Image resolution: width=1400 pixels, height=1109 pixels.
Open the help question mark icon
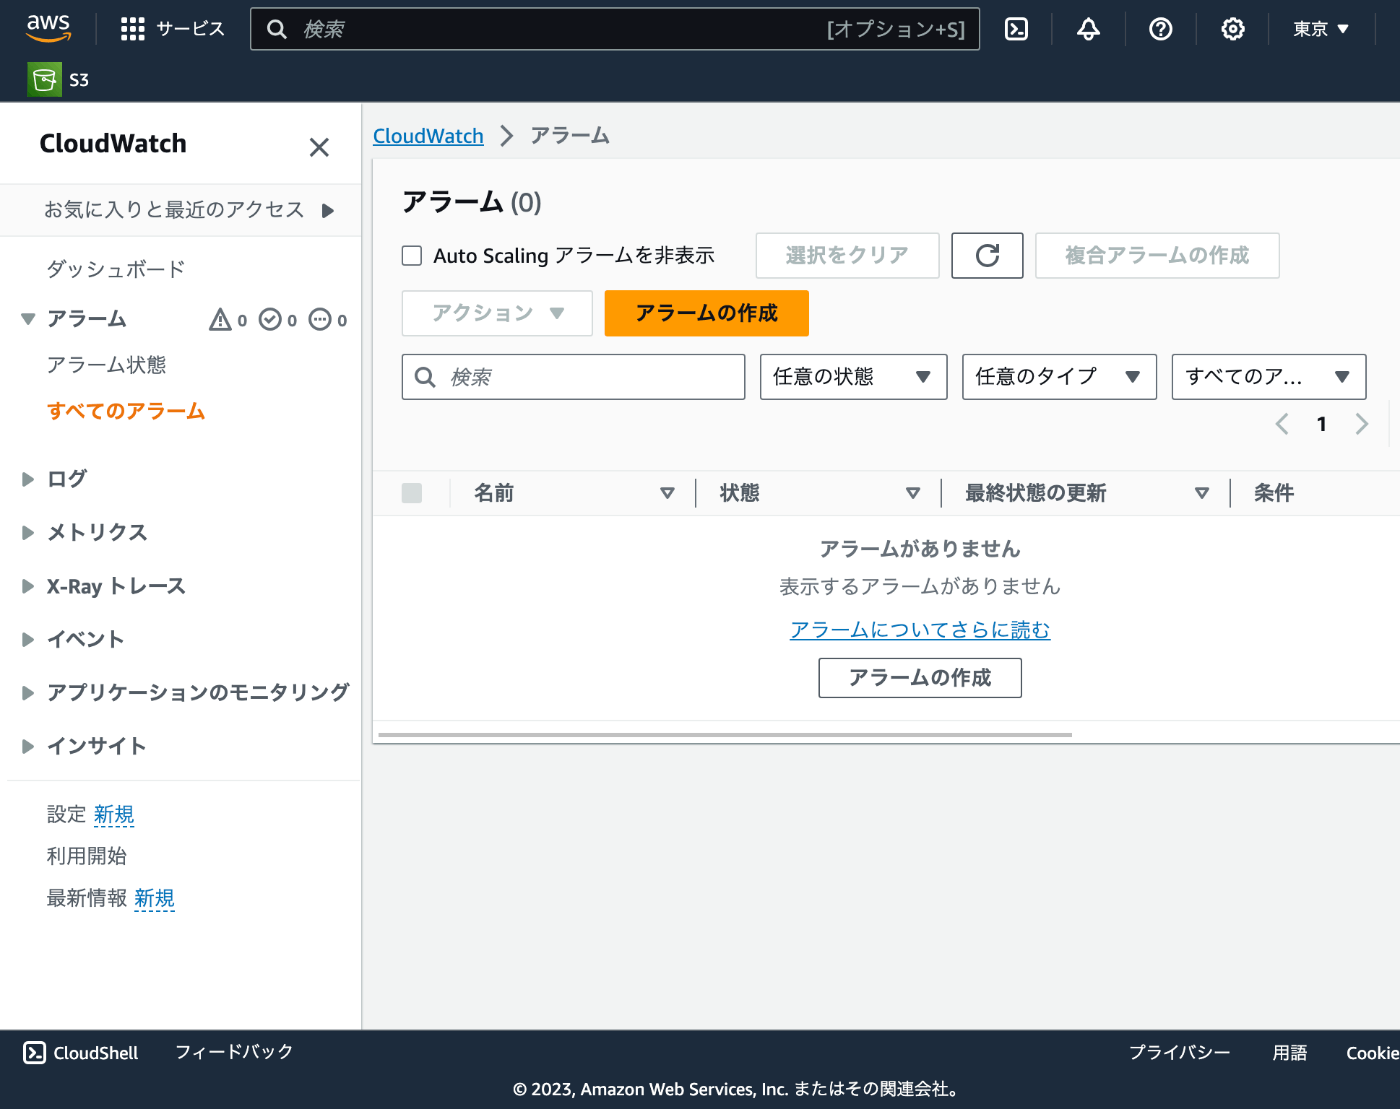pyautogui.click(x=1160, y=29)
